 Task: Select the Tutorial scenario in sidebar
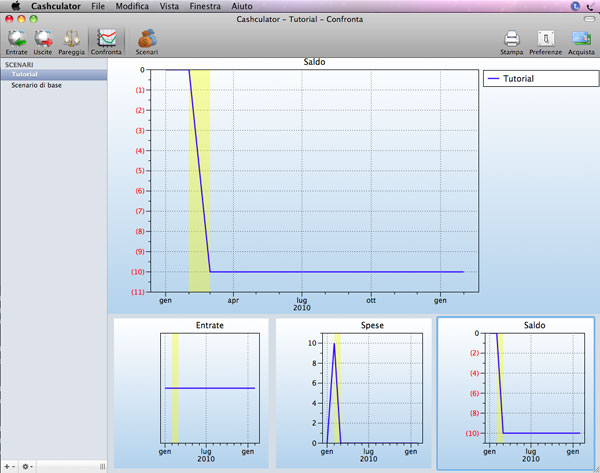tap(25, 74)
